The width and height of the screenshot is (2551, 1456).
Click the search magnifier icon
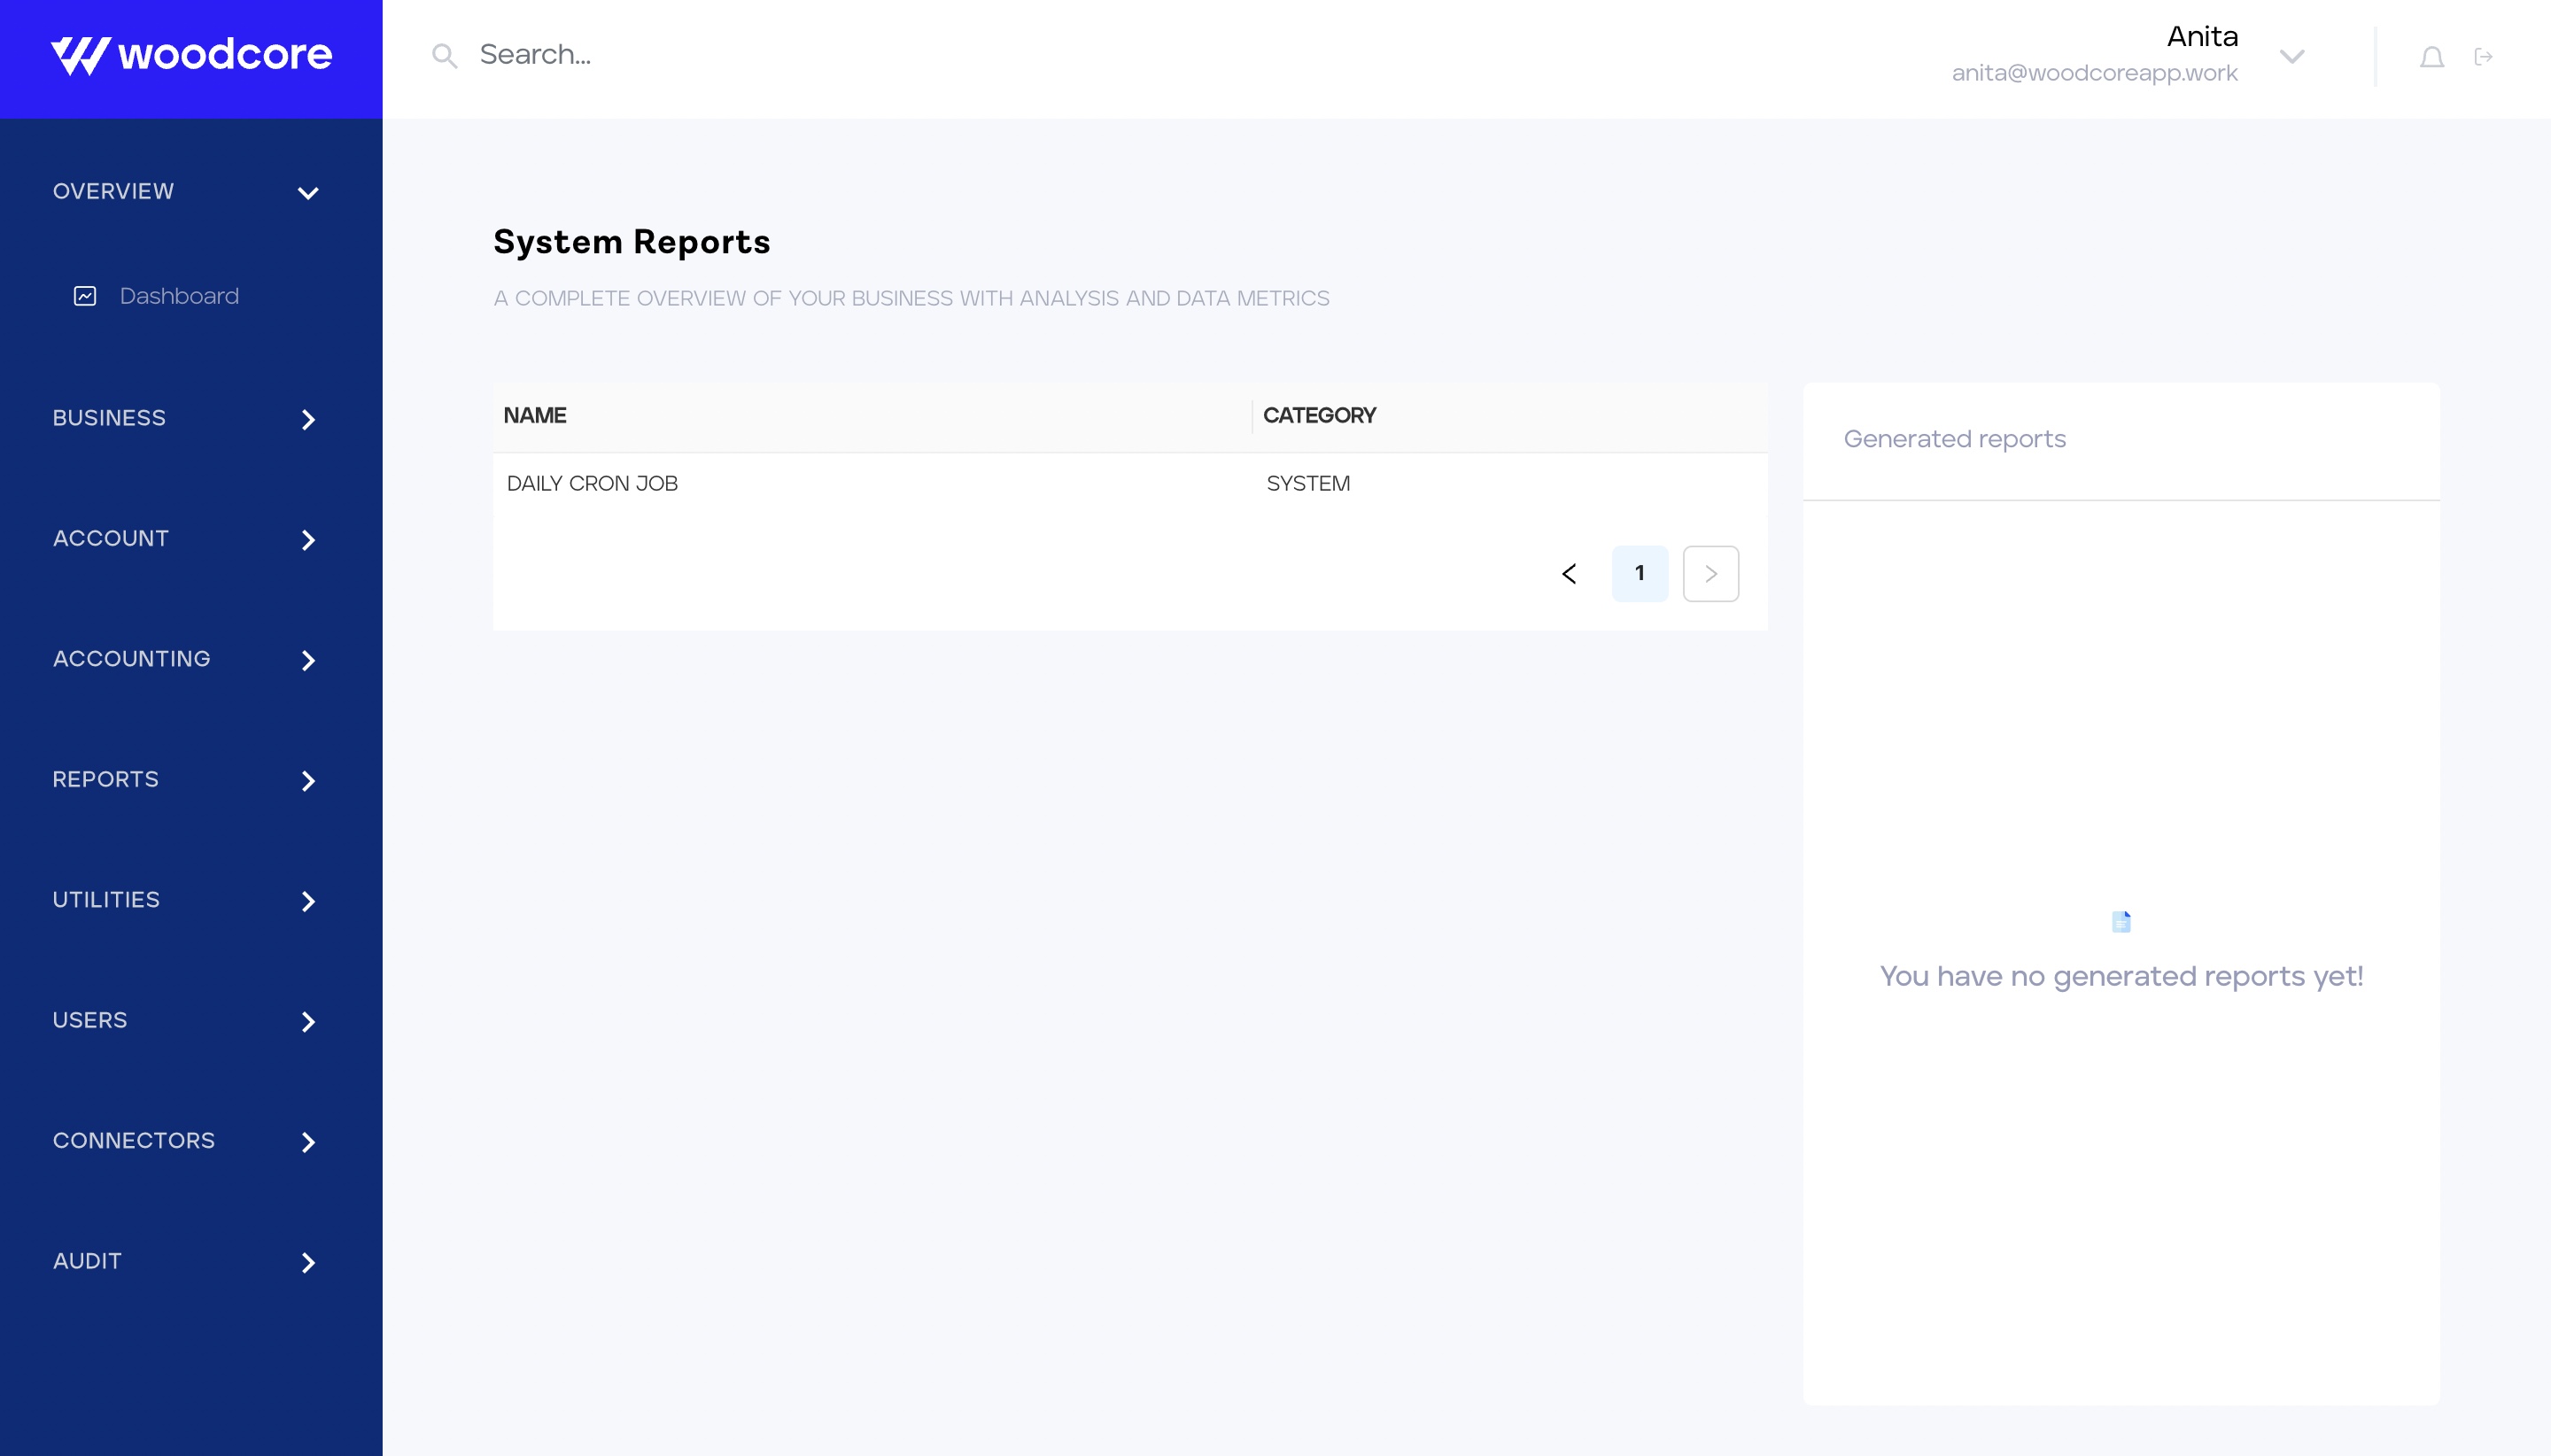pos(444,56)
